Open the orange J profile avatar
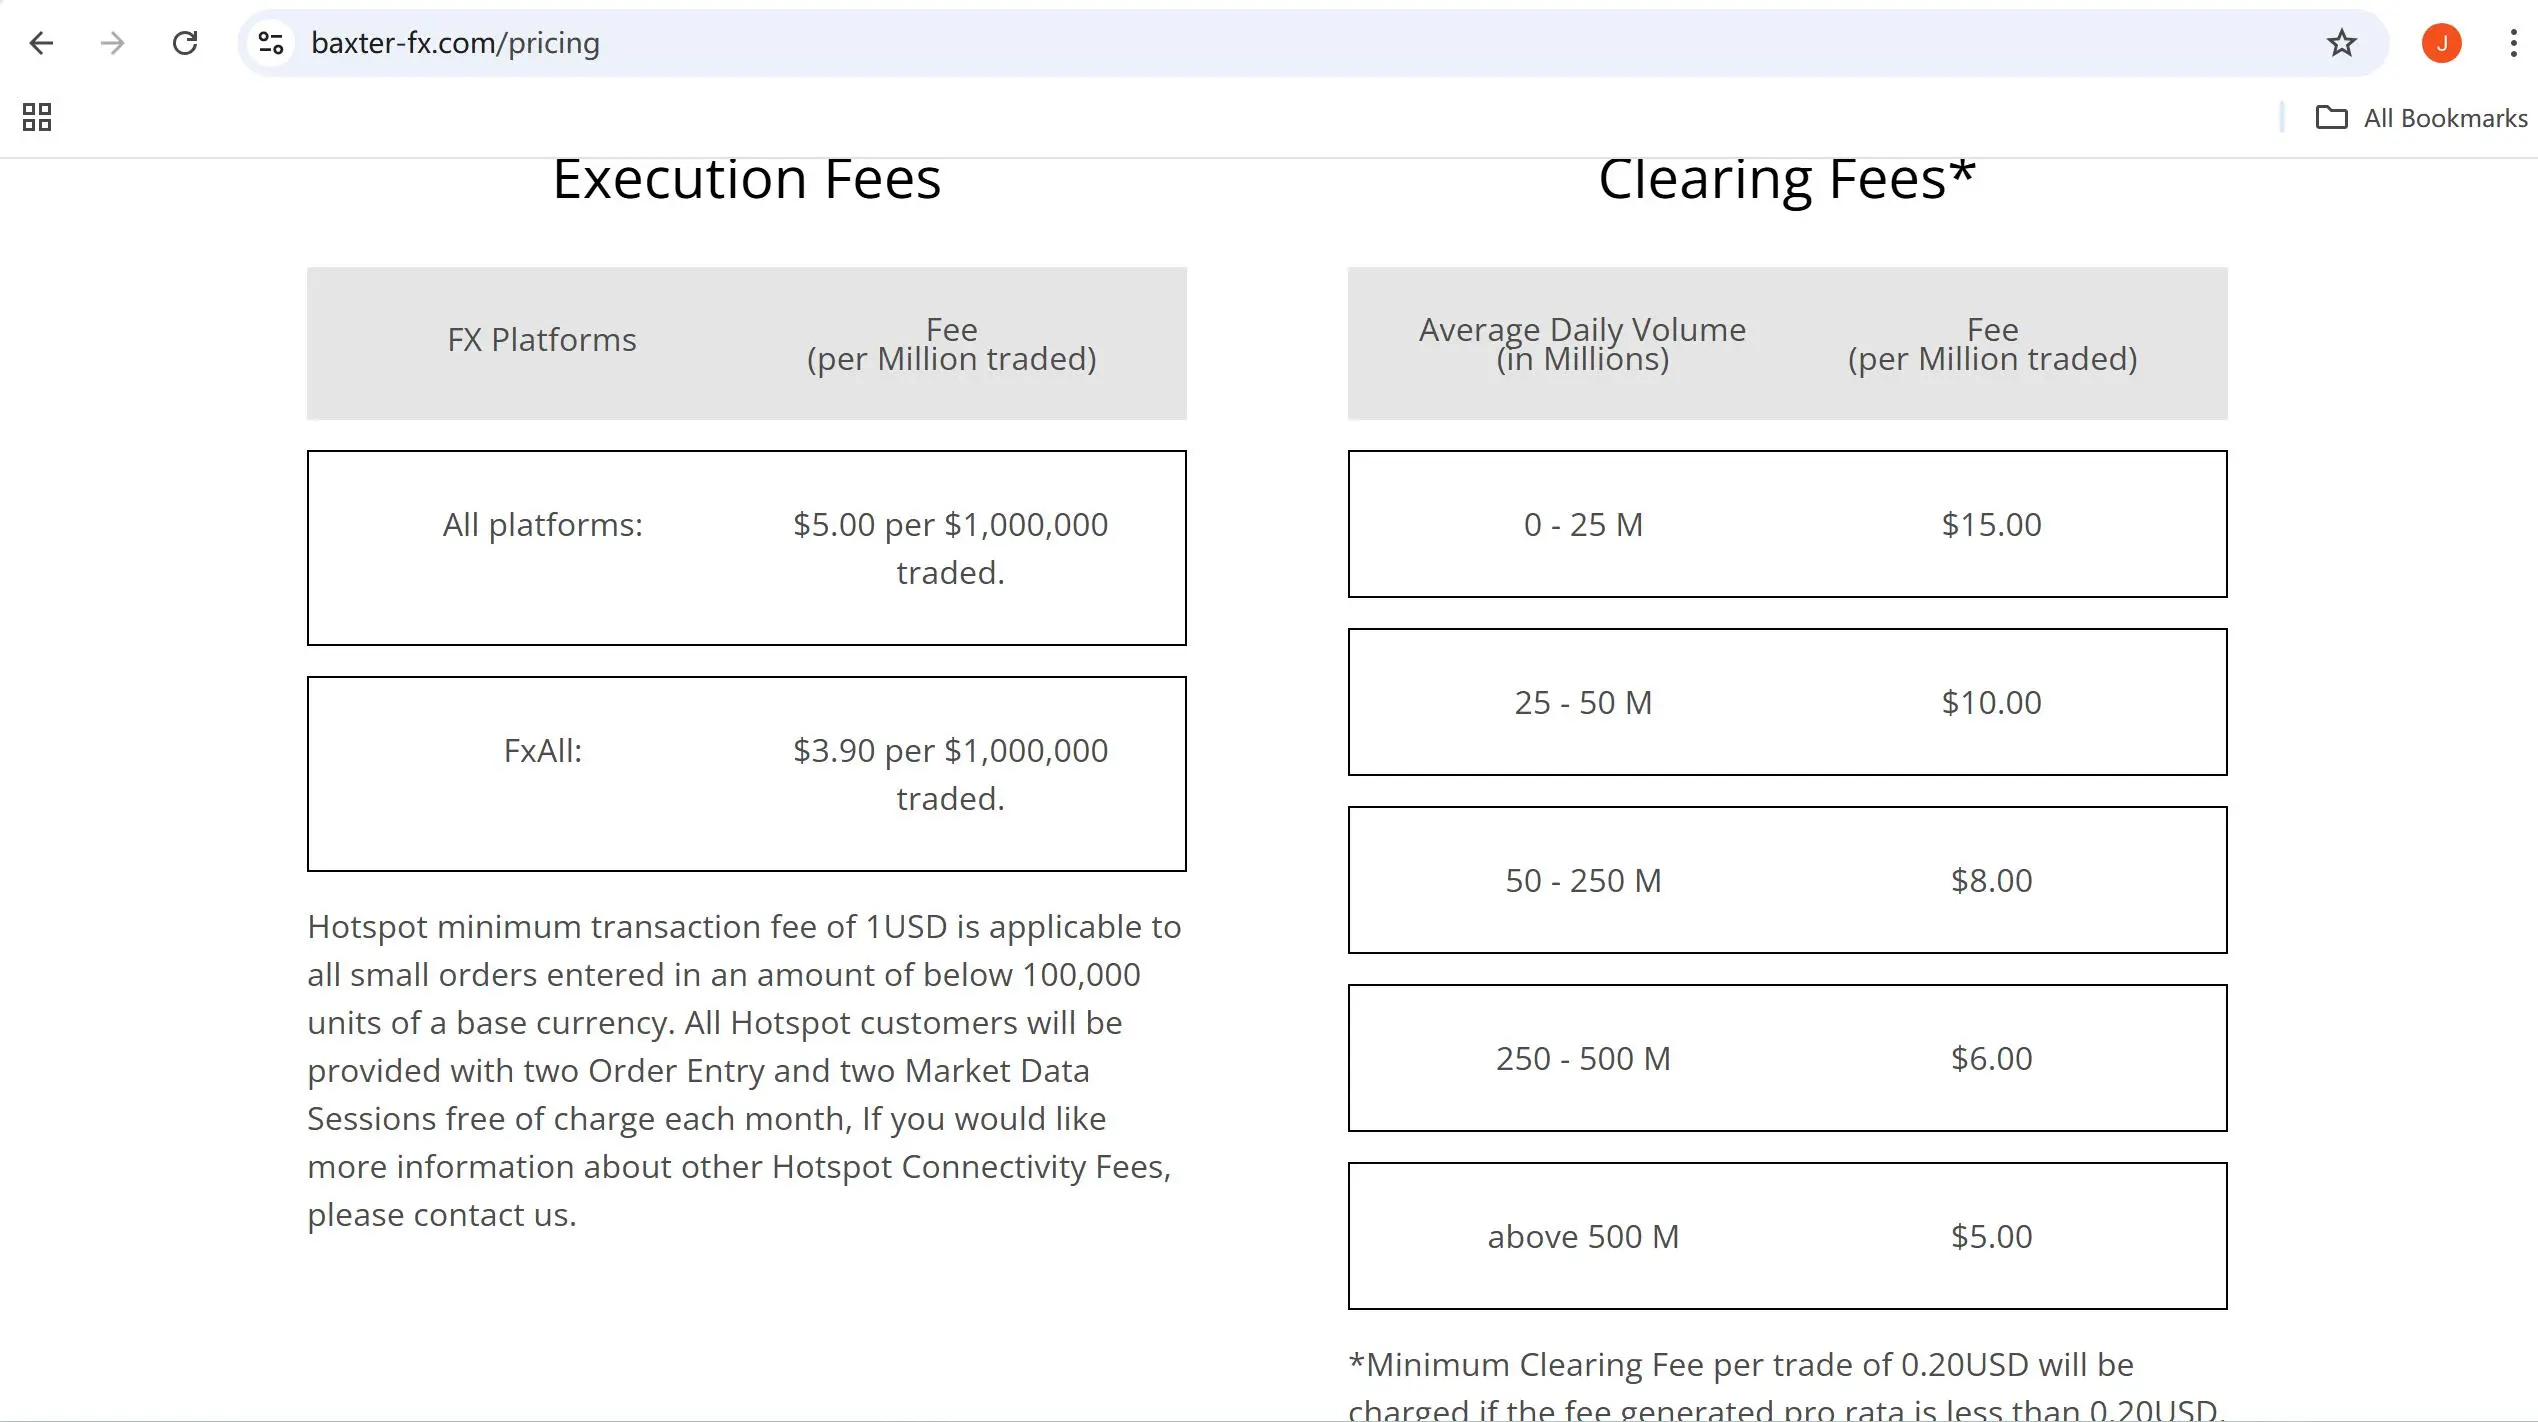2538x1422 pixels. 2441,43
